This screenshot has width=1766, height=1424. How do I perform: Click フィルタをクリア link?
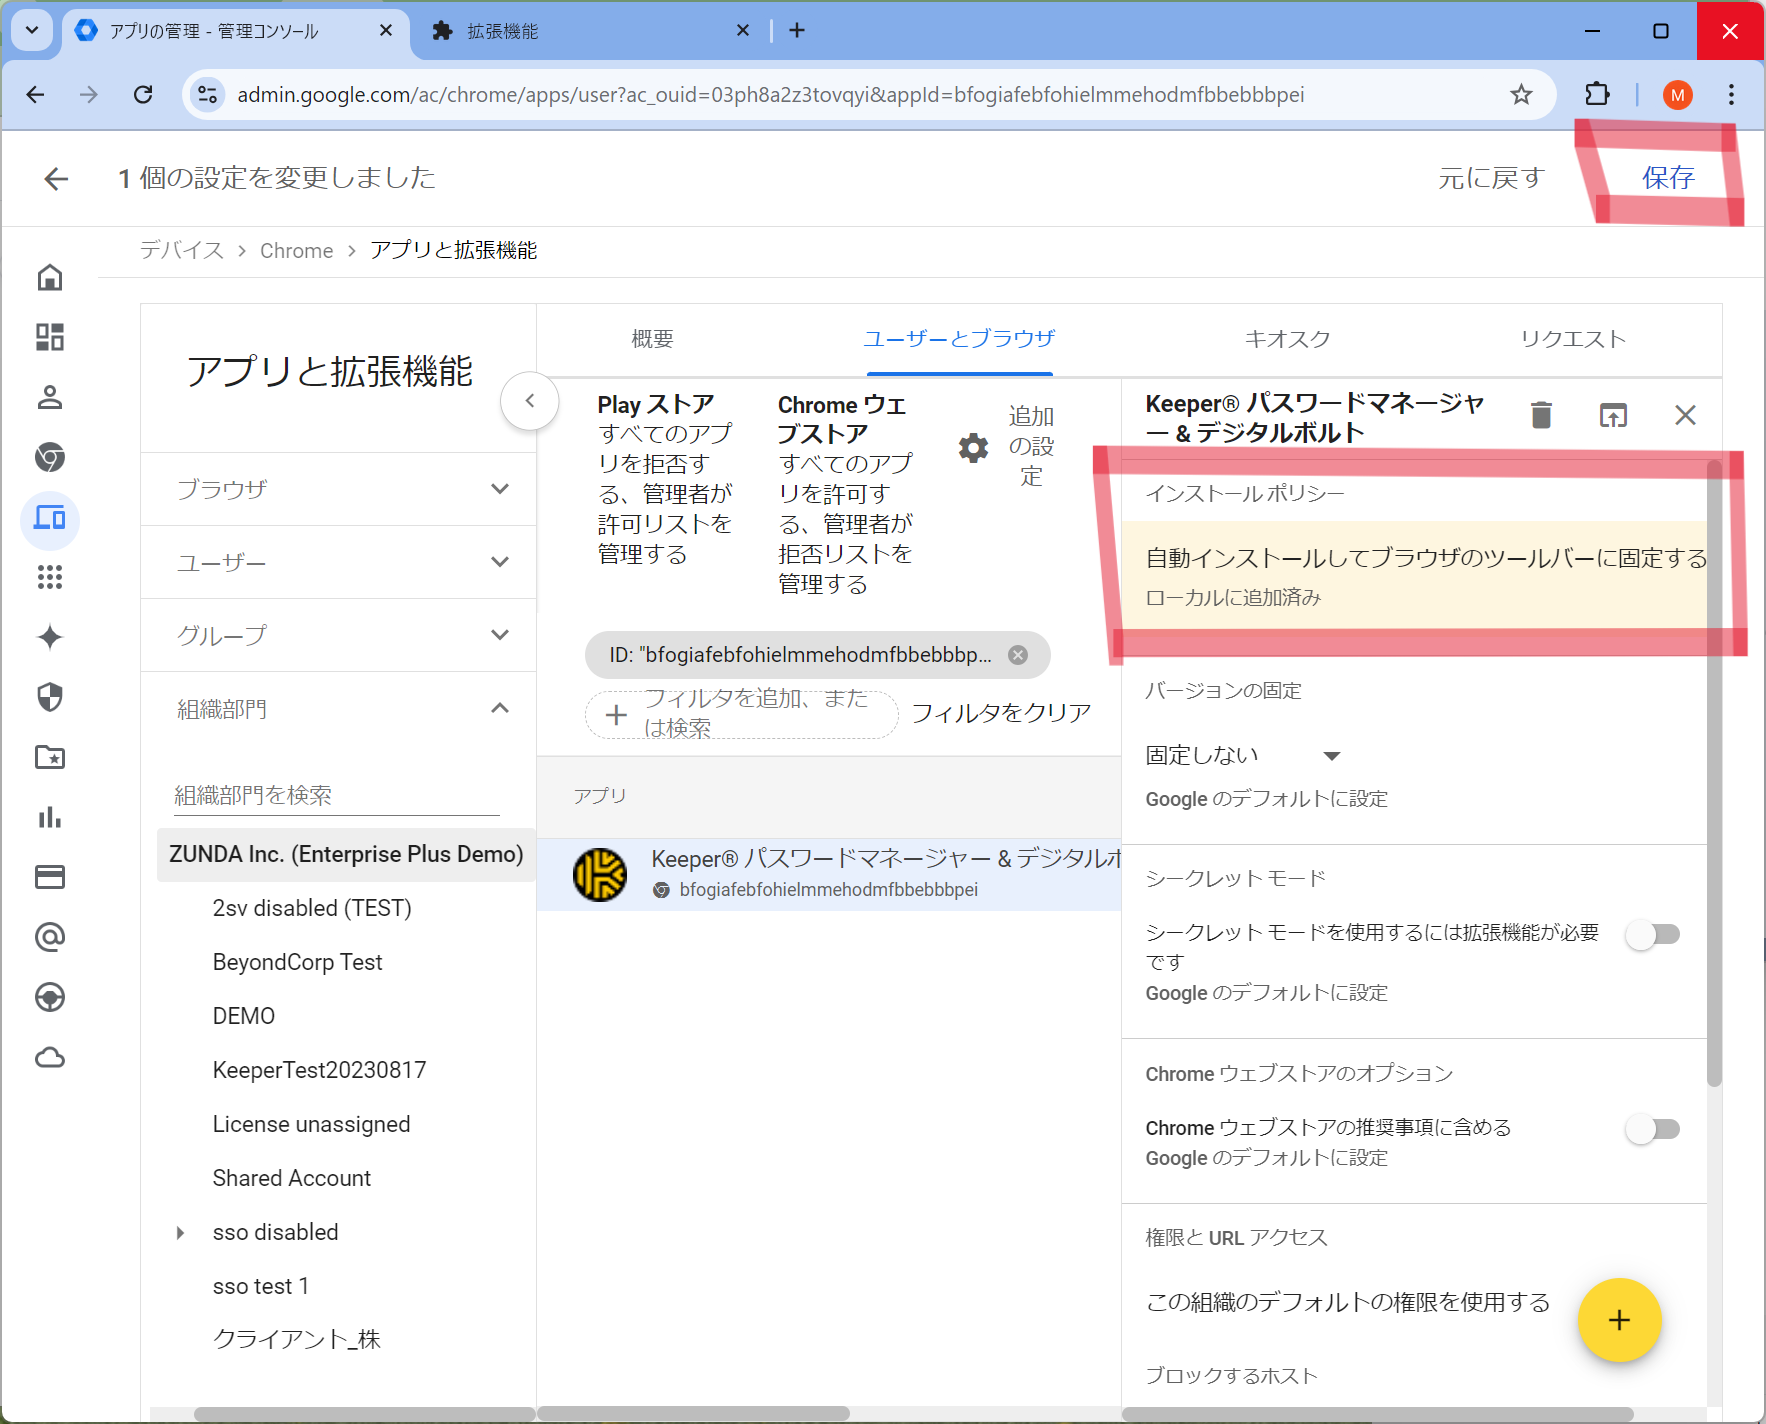1001,713
